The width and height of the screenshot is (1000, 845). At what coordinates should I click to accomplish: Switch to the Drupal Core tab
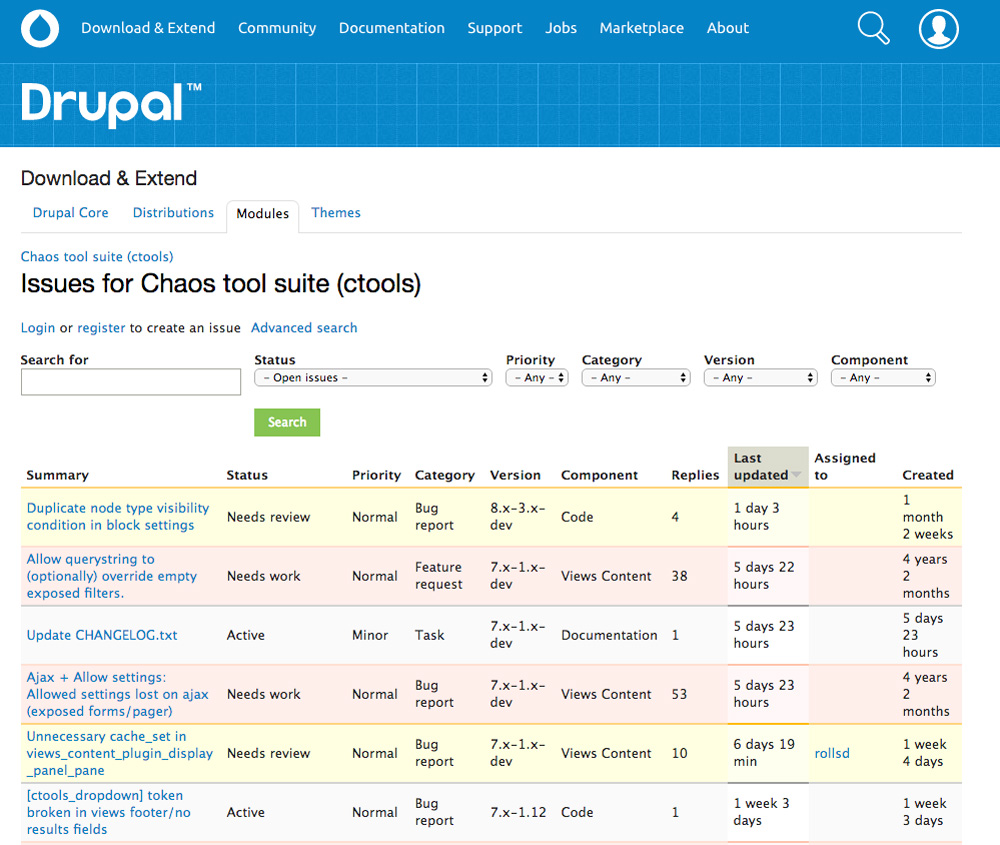[x=71, y=212]
